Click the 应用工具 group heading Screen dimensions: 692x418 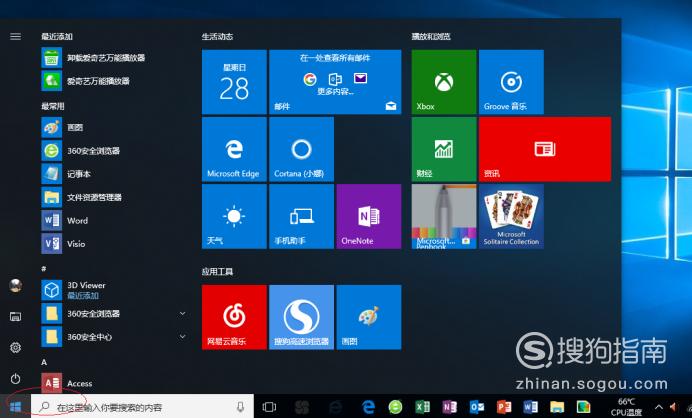pyautogui.click(x=217, y=271)
